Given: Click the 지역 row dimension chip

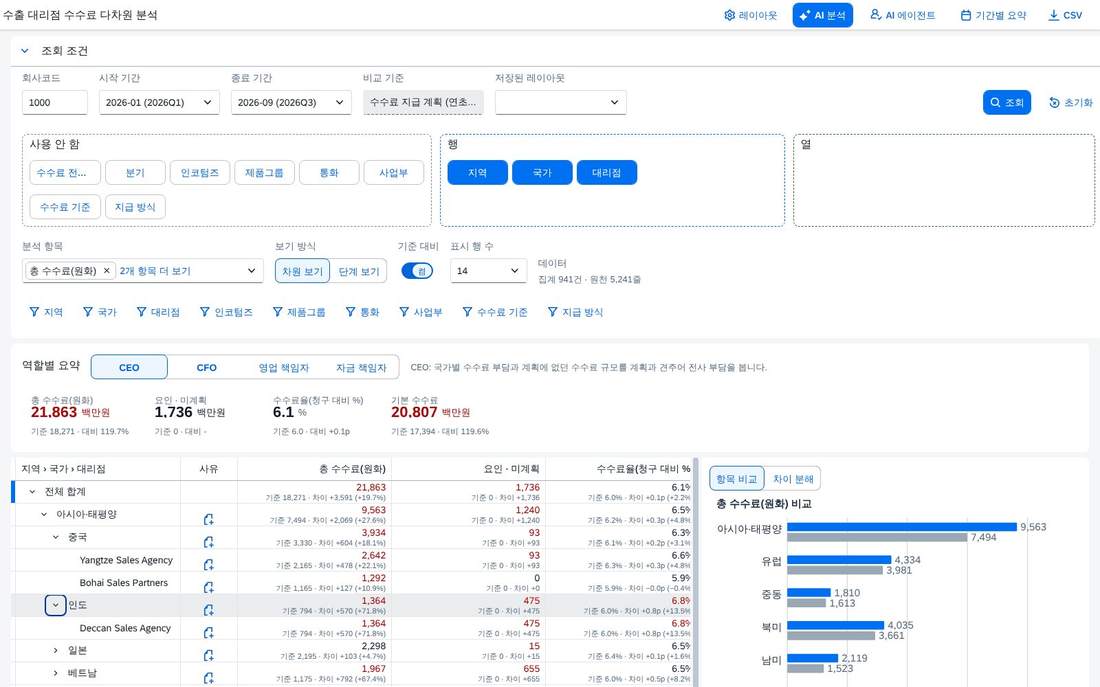Looking at the screenshot, I should tap(478, 173).
